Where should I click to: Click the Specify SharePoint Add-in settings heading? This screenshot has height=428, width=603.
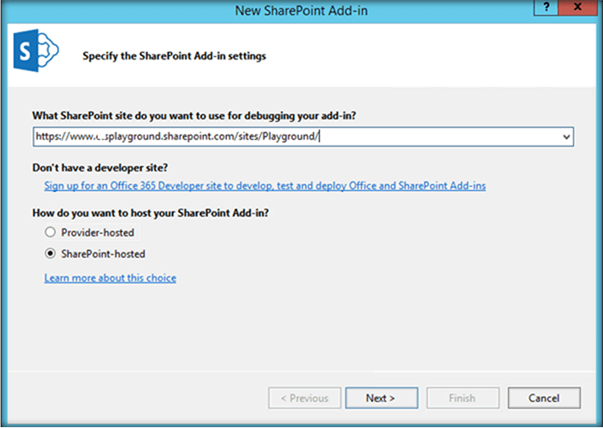173,57
